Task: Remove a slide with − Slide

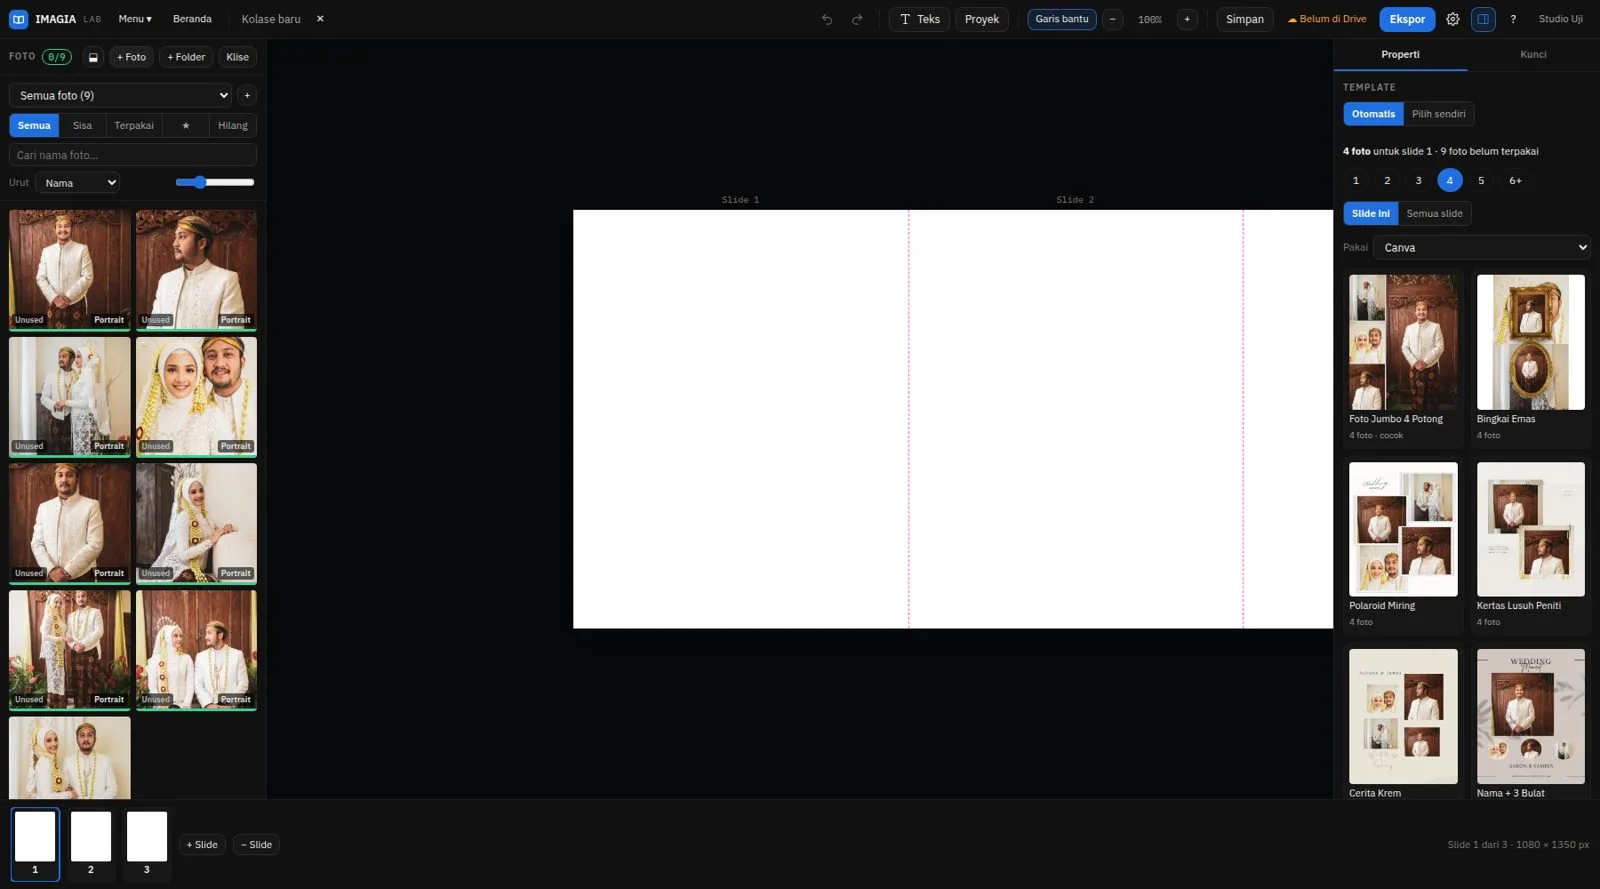Action: pyautogui.click(x=256, y=845)
